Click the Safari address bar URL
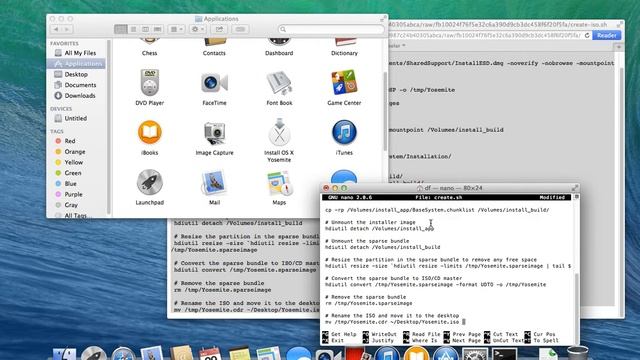Viewport: 640px width, 360px height. (484, 36)
